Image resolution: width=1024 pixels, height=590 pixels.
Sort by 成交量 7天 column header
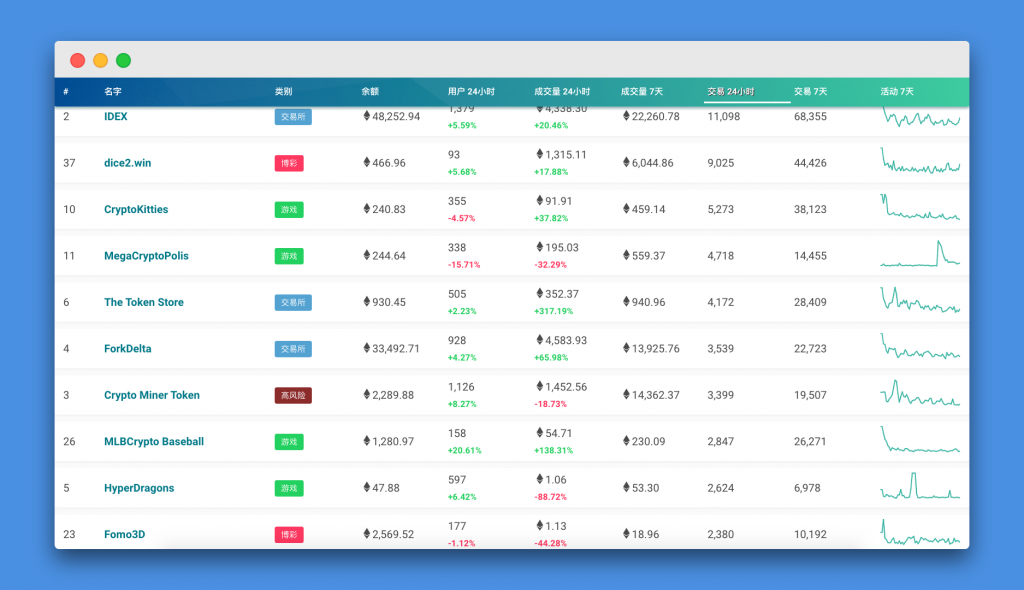point(641,91)
